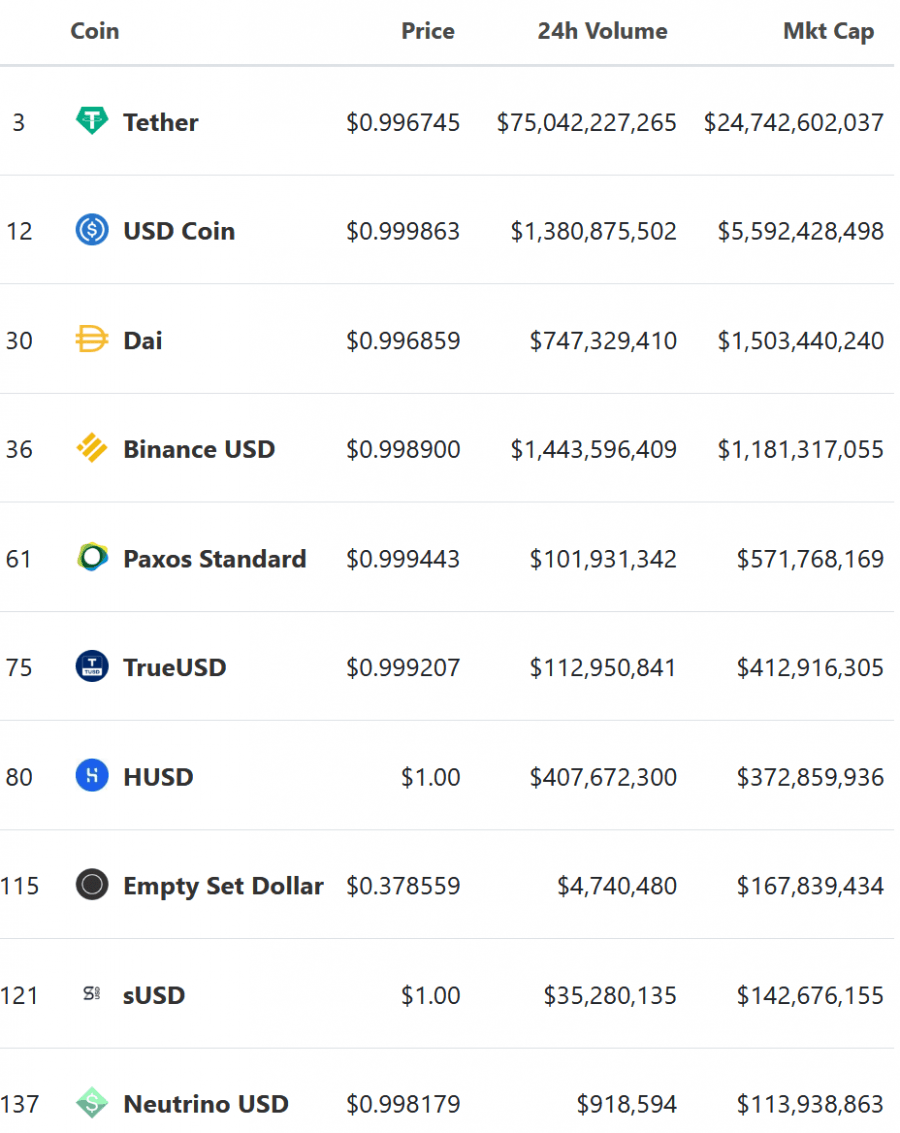
Task: Open the Neutrino USD name link
Action: tap(206, 1104)
